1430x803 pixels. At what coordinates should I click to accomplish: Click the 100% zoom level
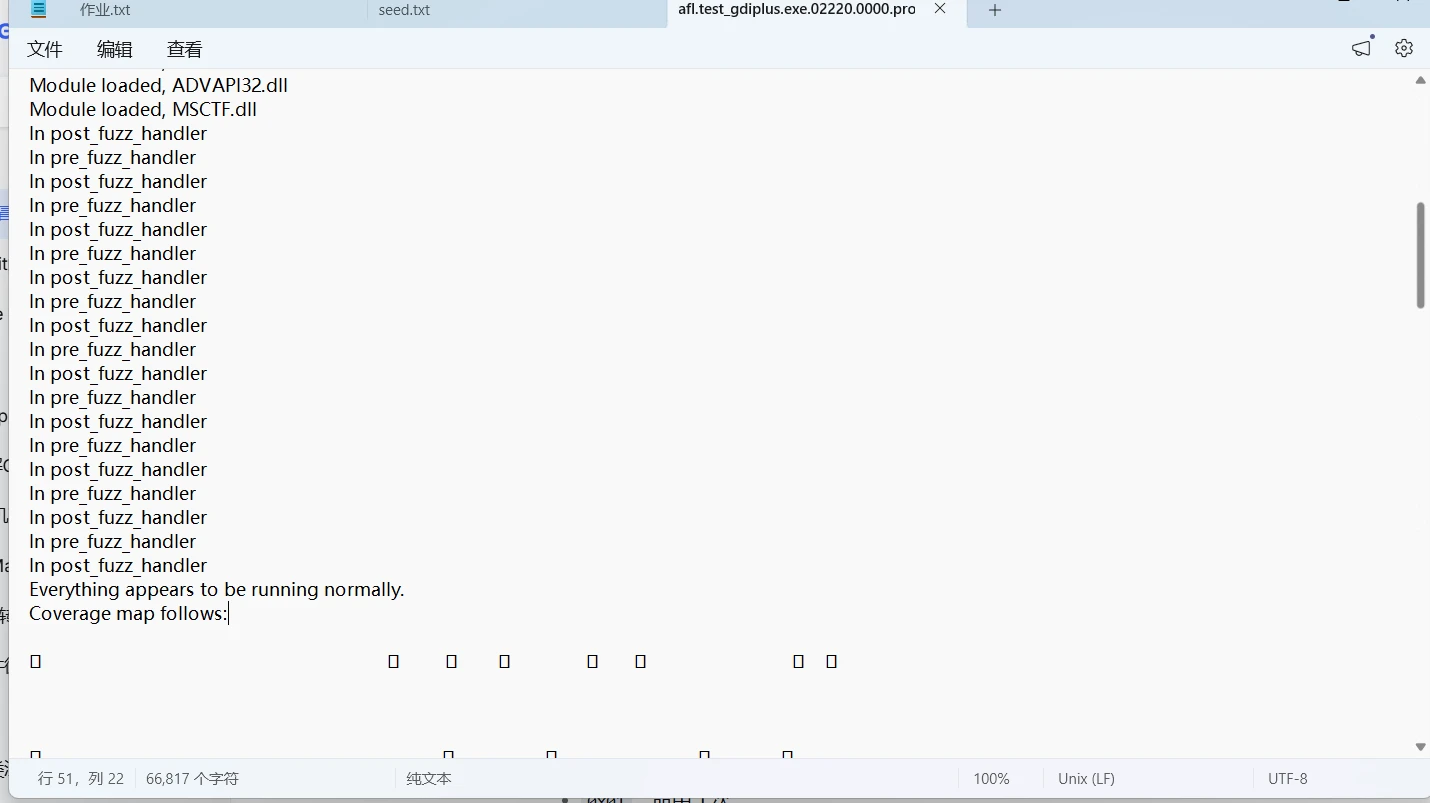pos(991,778)
